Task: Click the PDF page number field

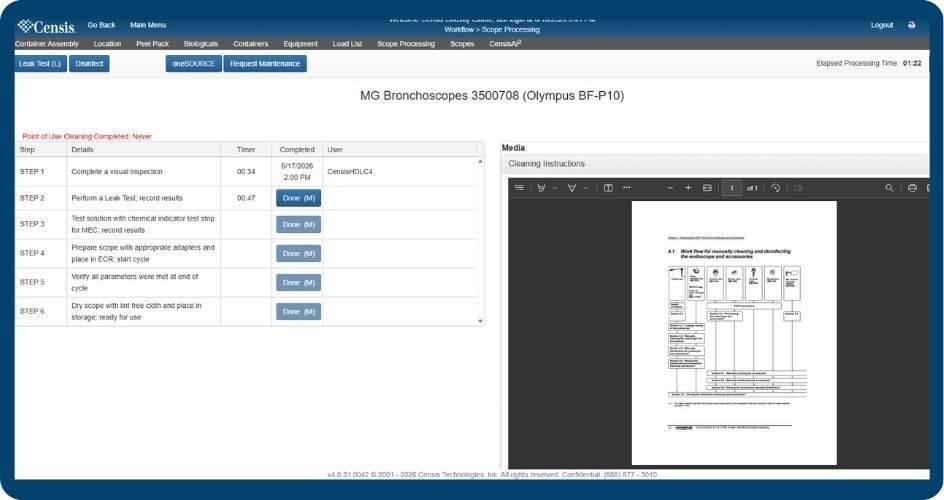Action: (x=732, y=188)
